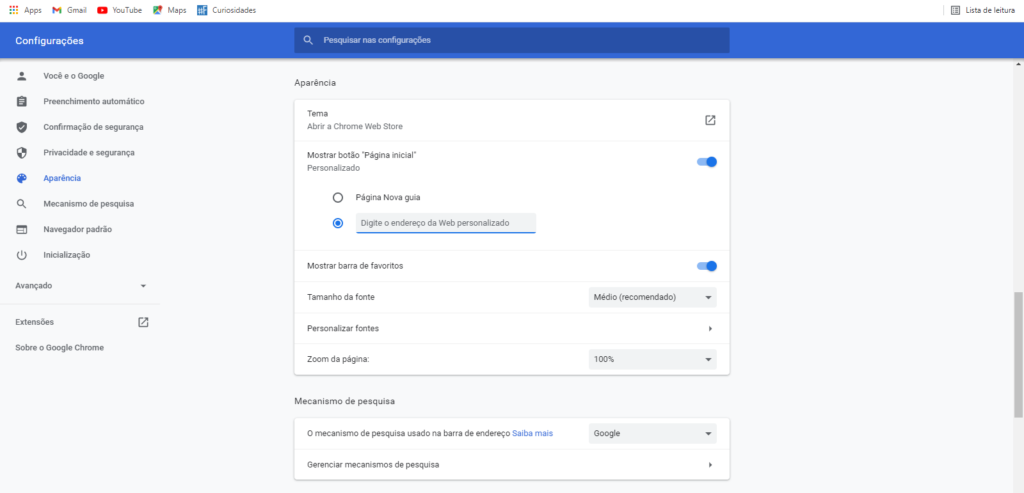Open Apps grid icon in bookmarks bar

click(14, 10)
